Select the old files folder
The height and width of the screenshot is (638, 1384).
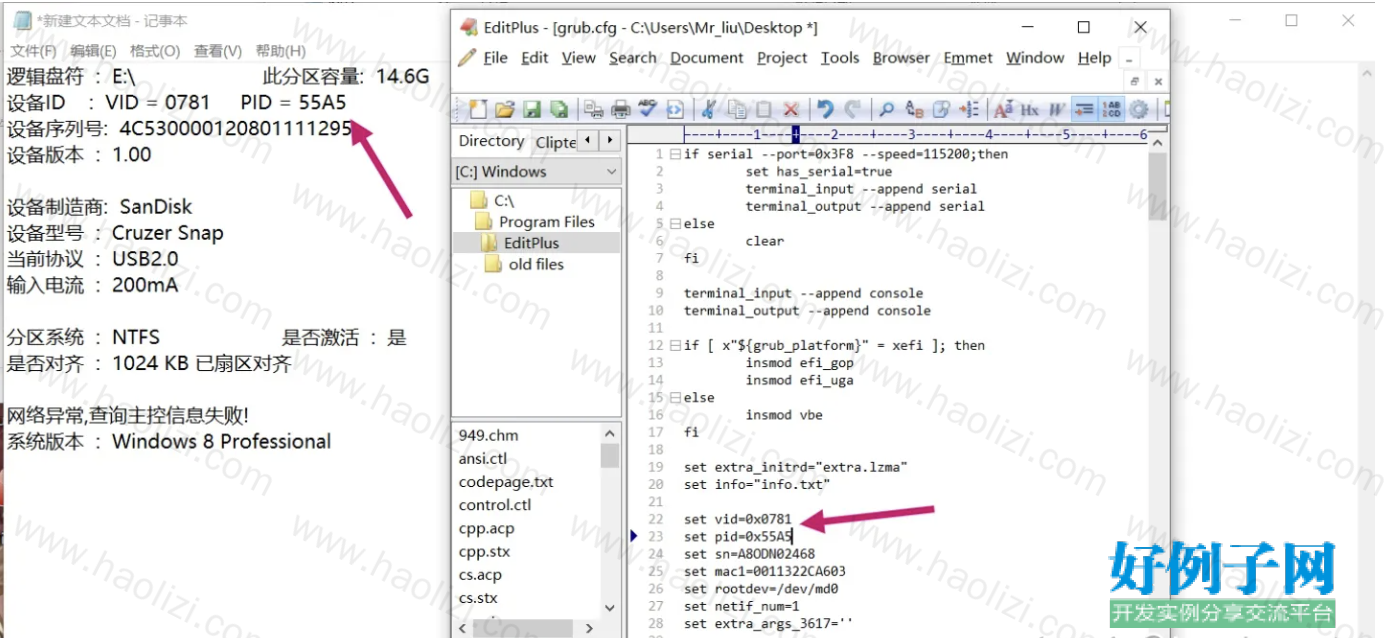tap(525, 264)
